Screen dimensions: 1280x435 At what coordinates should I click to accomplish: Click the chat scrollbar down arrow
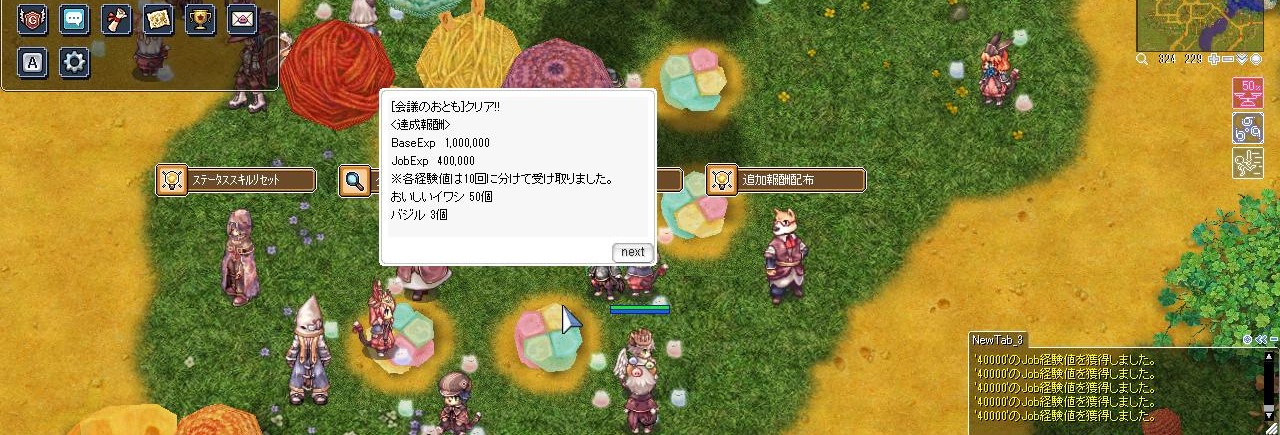[x=1268, y=414]
